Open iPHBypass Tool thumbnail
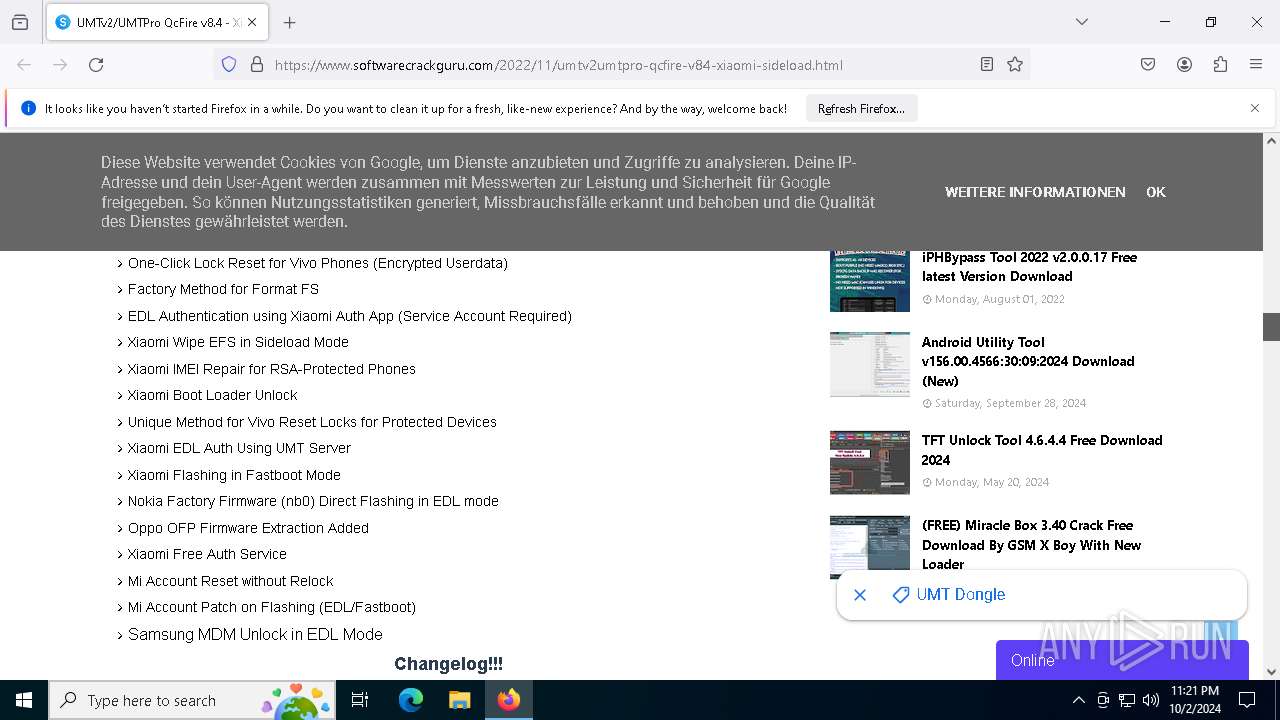This screenshot has height=720, width=1280. pyautogui.click(x=870, y=280)
